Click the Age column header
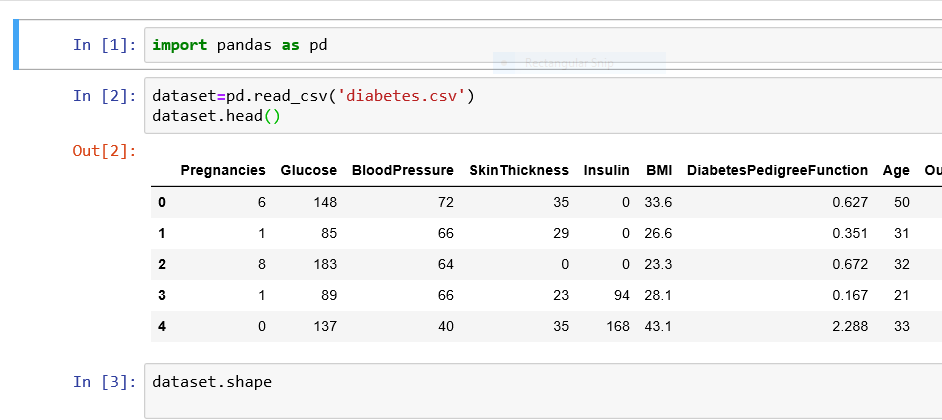The image size is (942, 420). (x=896, y=171)
